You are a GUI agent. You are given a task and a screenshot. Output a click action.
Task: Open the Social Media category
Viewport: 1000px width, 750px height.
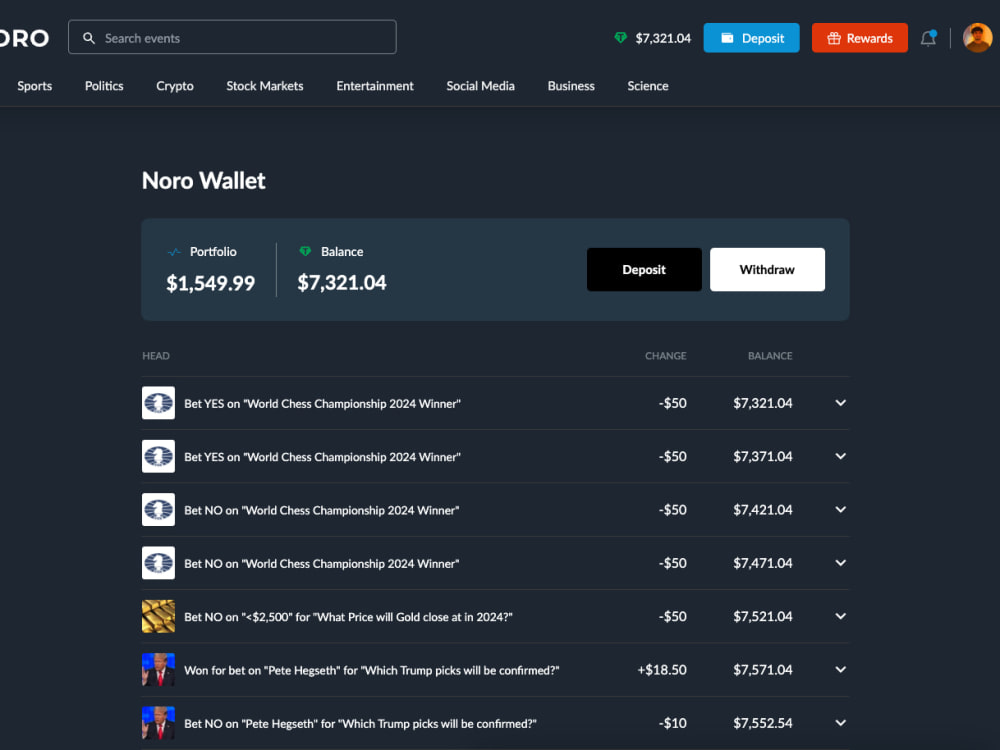[480, 86]
